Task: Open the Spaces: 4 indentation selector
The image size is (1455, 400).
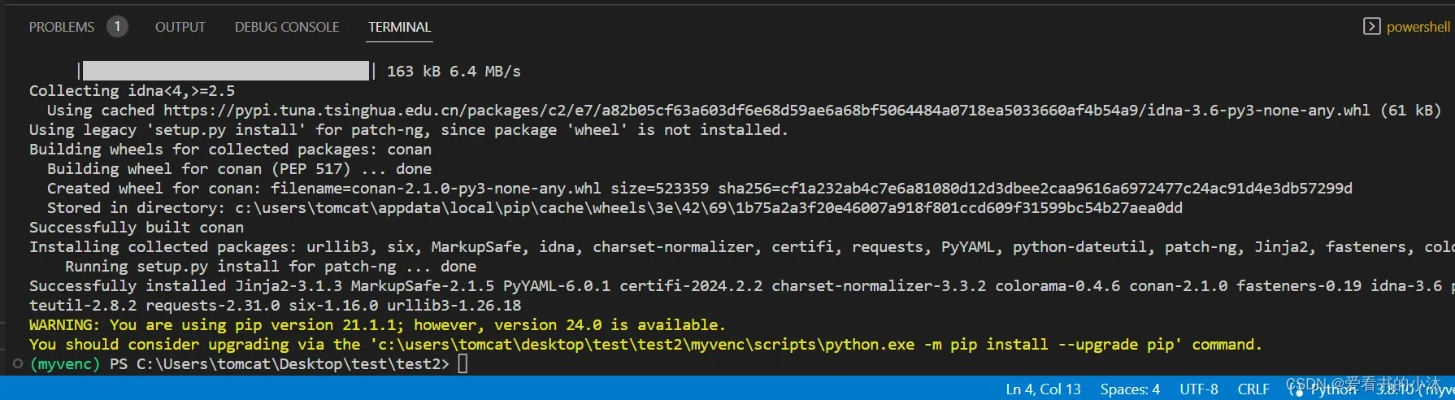Action: coord(1130,389)
